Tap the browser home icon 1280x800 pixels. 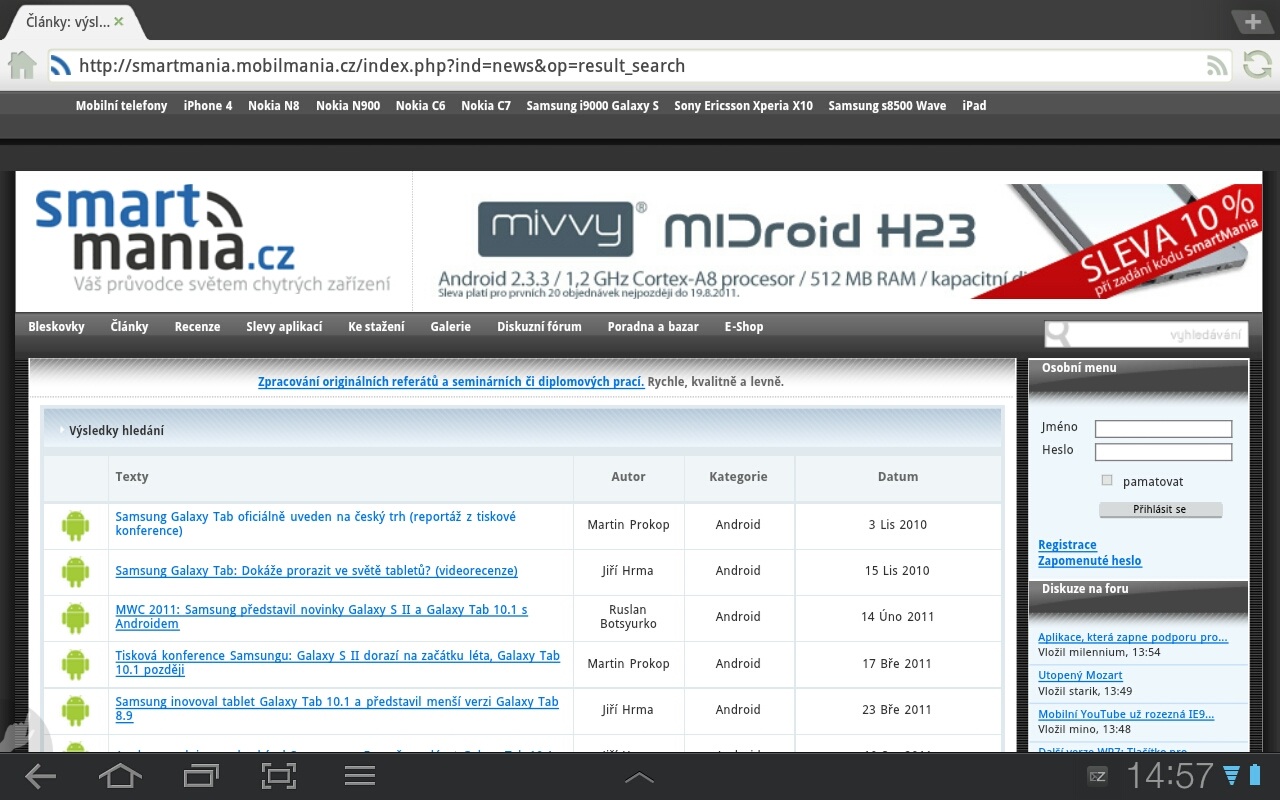tap(22, 65)
